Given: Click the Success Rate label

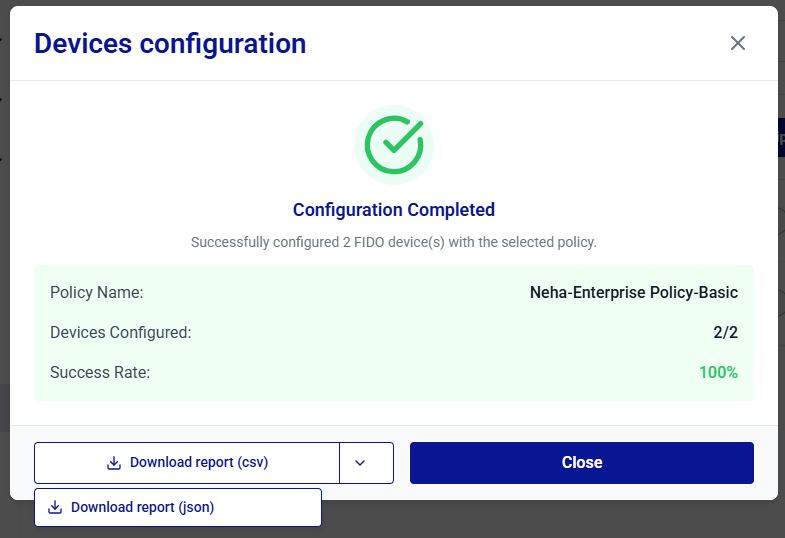Looking at the screenshot, I should (100, 372).
